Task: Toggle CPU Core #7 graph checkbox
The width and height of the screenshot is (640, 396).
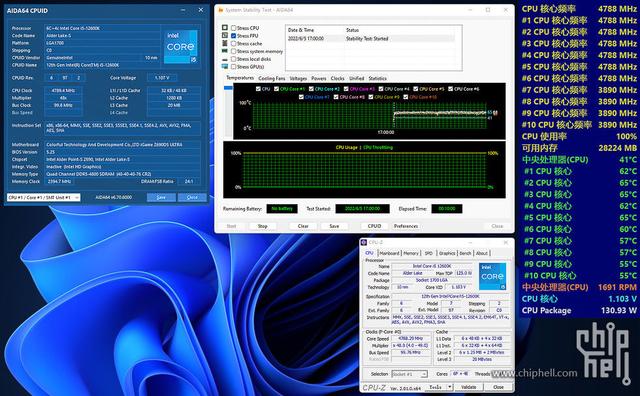Action: [301, 97]
